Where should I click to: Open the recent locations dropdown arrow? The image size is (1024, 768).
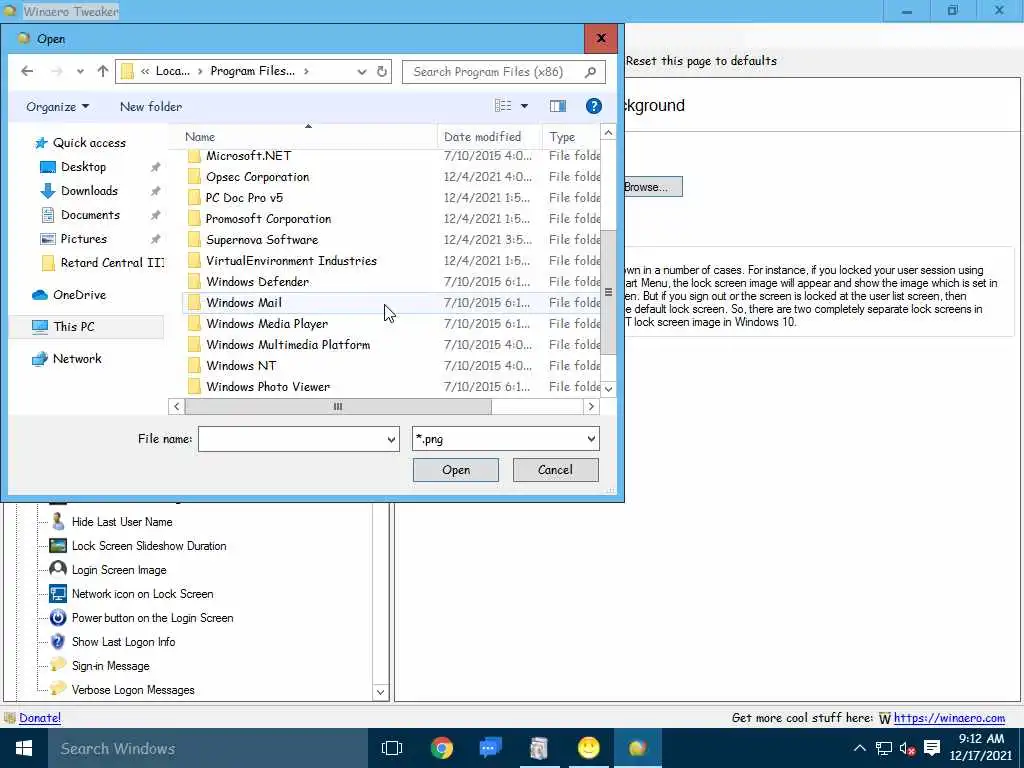click(80, 72)
